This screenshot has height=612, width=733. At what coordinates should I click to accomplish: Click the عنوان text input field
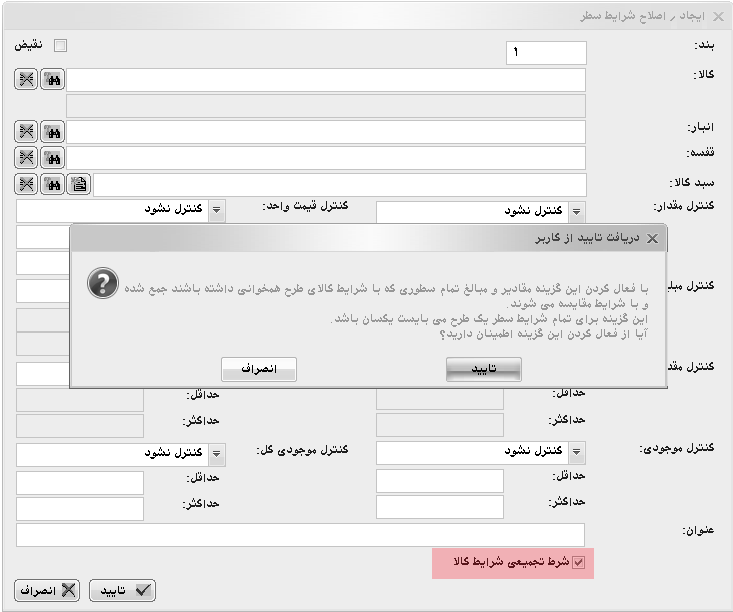coord(300,535)
